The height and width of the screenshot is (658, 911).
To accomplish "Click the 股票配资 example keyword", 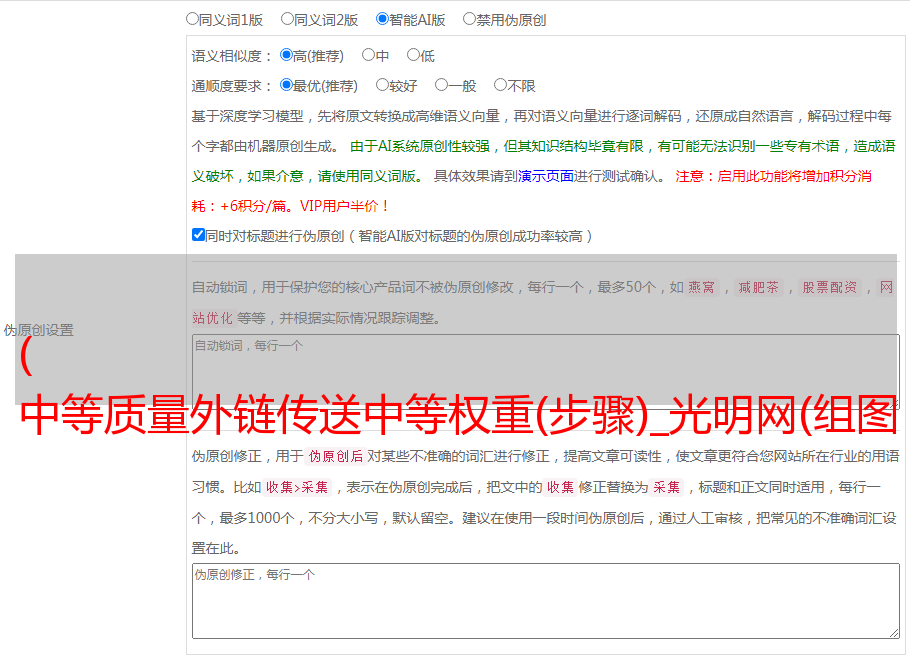I will (830, 287).
